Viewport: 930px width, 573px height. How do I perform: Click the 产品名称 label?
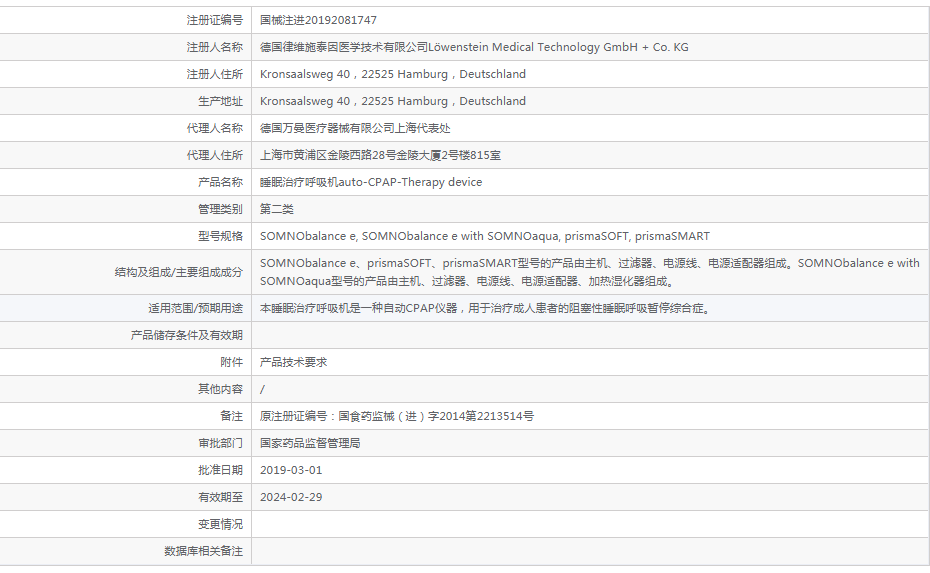click(220, 182)
